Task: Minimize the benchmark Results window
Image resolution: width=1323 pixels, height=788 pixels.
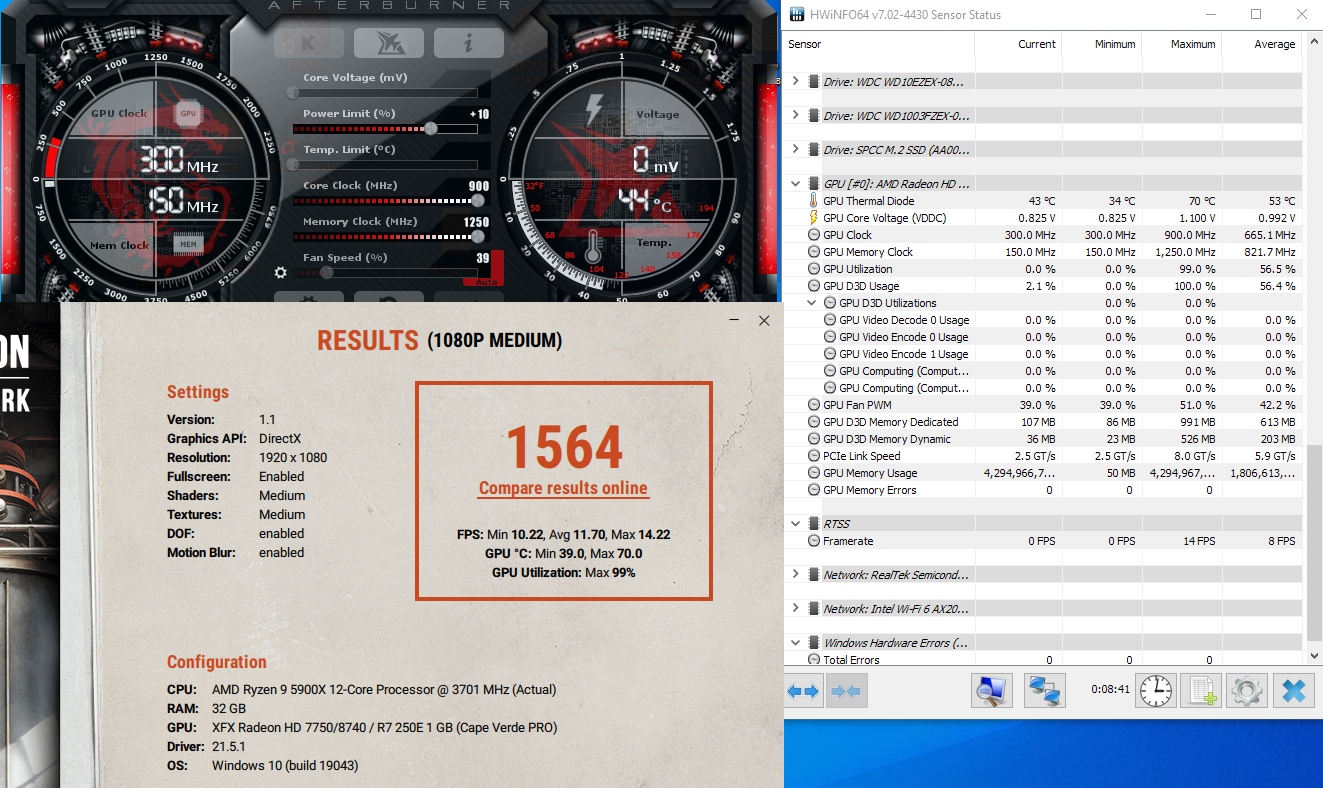Action: click(734, 320)
